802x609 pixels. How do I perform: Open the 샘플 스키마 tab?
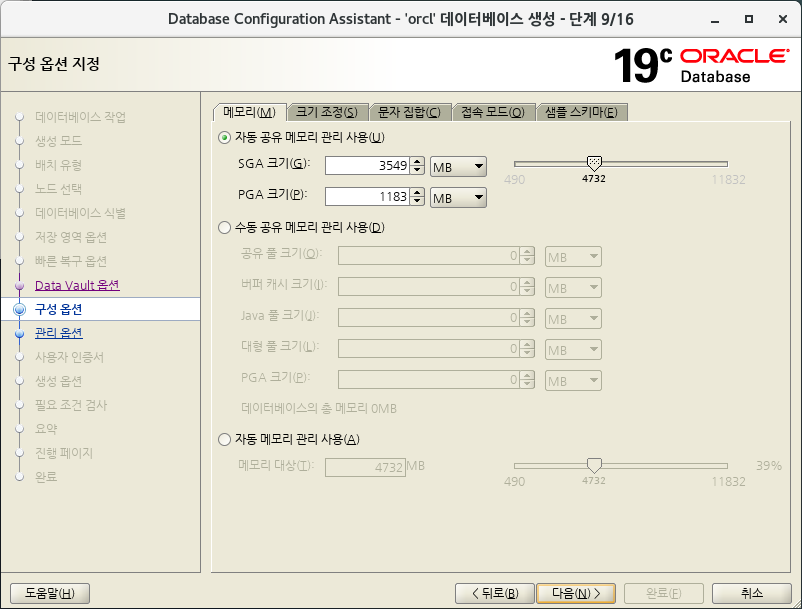(582, 112)
